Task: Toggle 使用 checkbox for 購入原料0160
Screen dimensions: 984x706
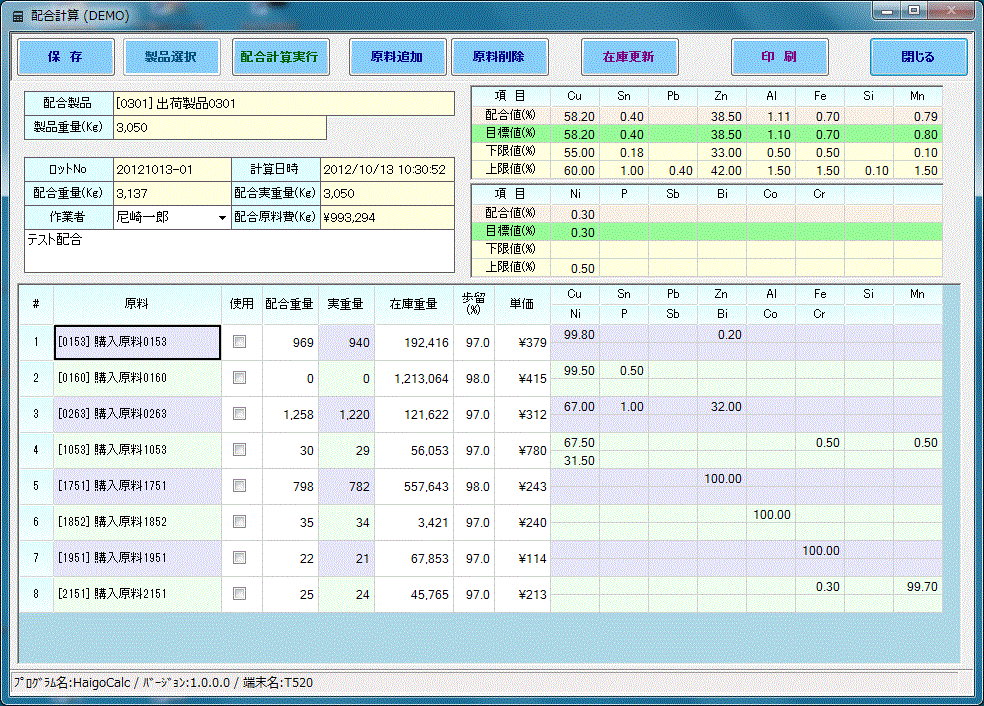Action: 239,377
